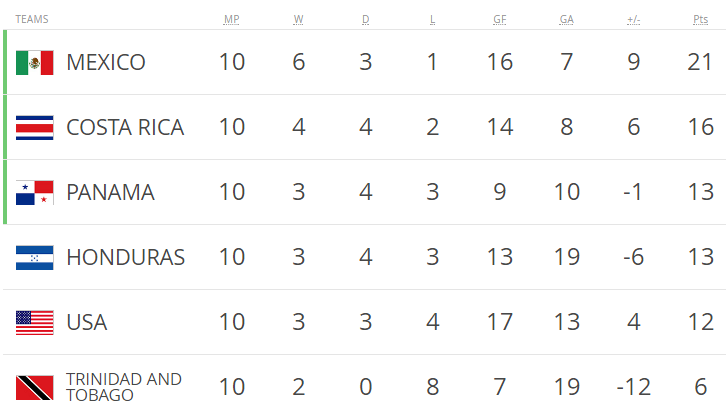Click Mexico's 21 points value

coord(700,63)
